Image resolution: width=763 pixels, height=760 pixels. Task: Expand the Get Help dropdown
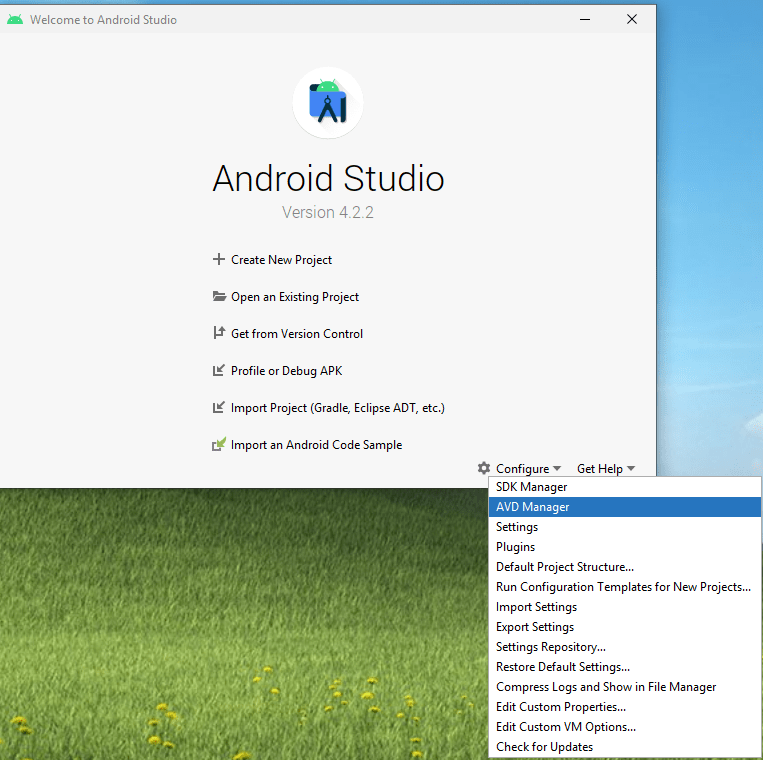[x=606, y=469]
